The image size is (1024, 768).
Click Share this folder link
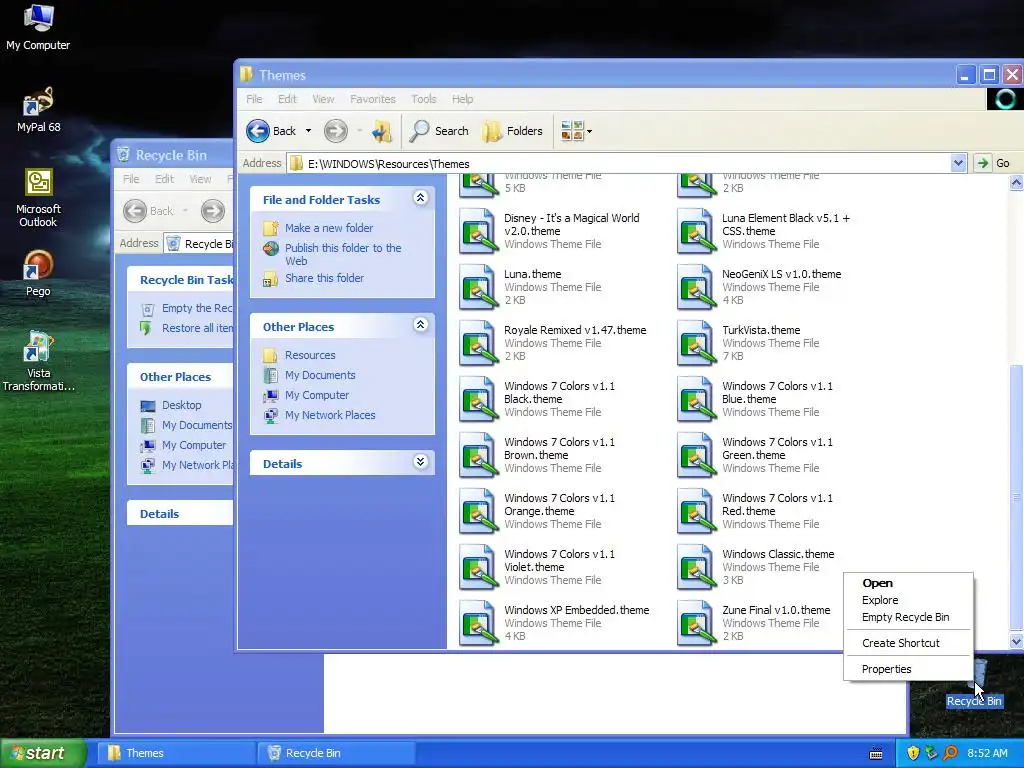click(x=325, y=278)
